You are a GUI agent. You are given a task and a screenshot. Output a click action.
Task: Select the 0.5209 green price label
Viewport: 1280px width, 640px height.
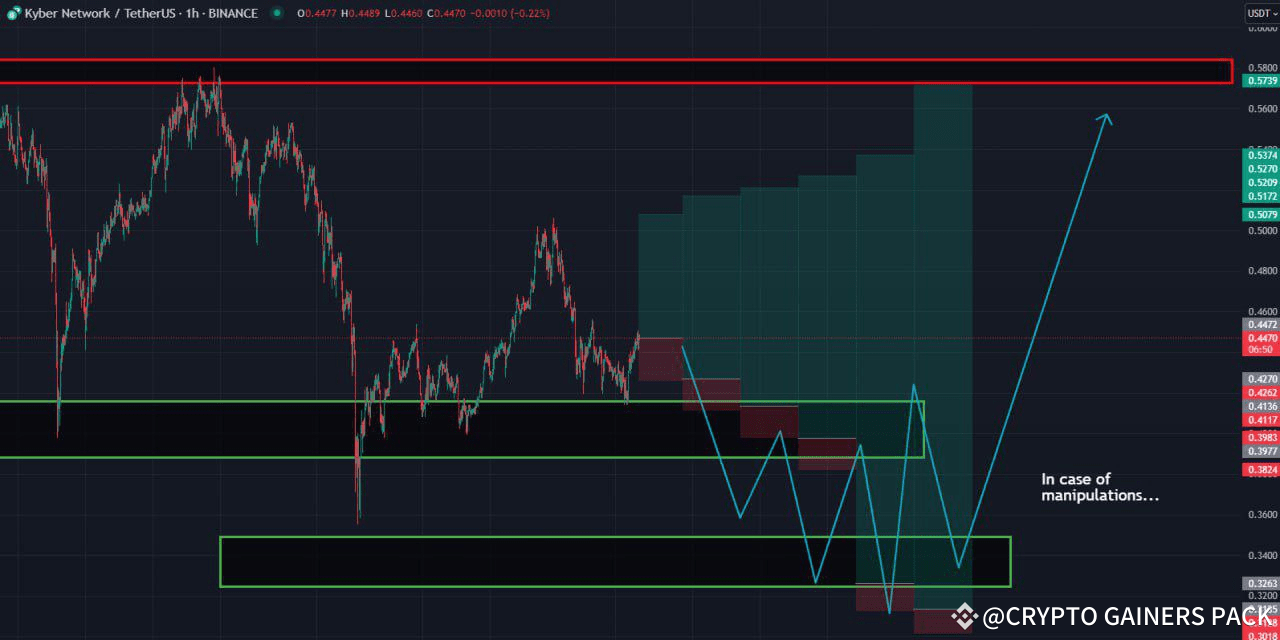tap(1260, 183)
